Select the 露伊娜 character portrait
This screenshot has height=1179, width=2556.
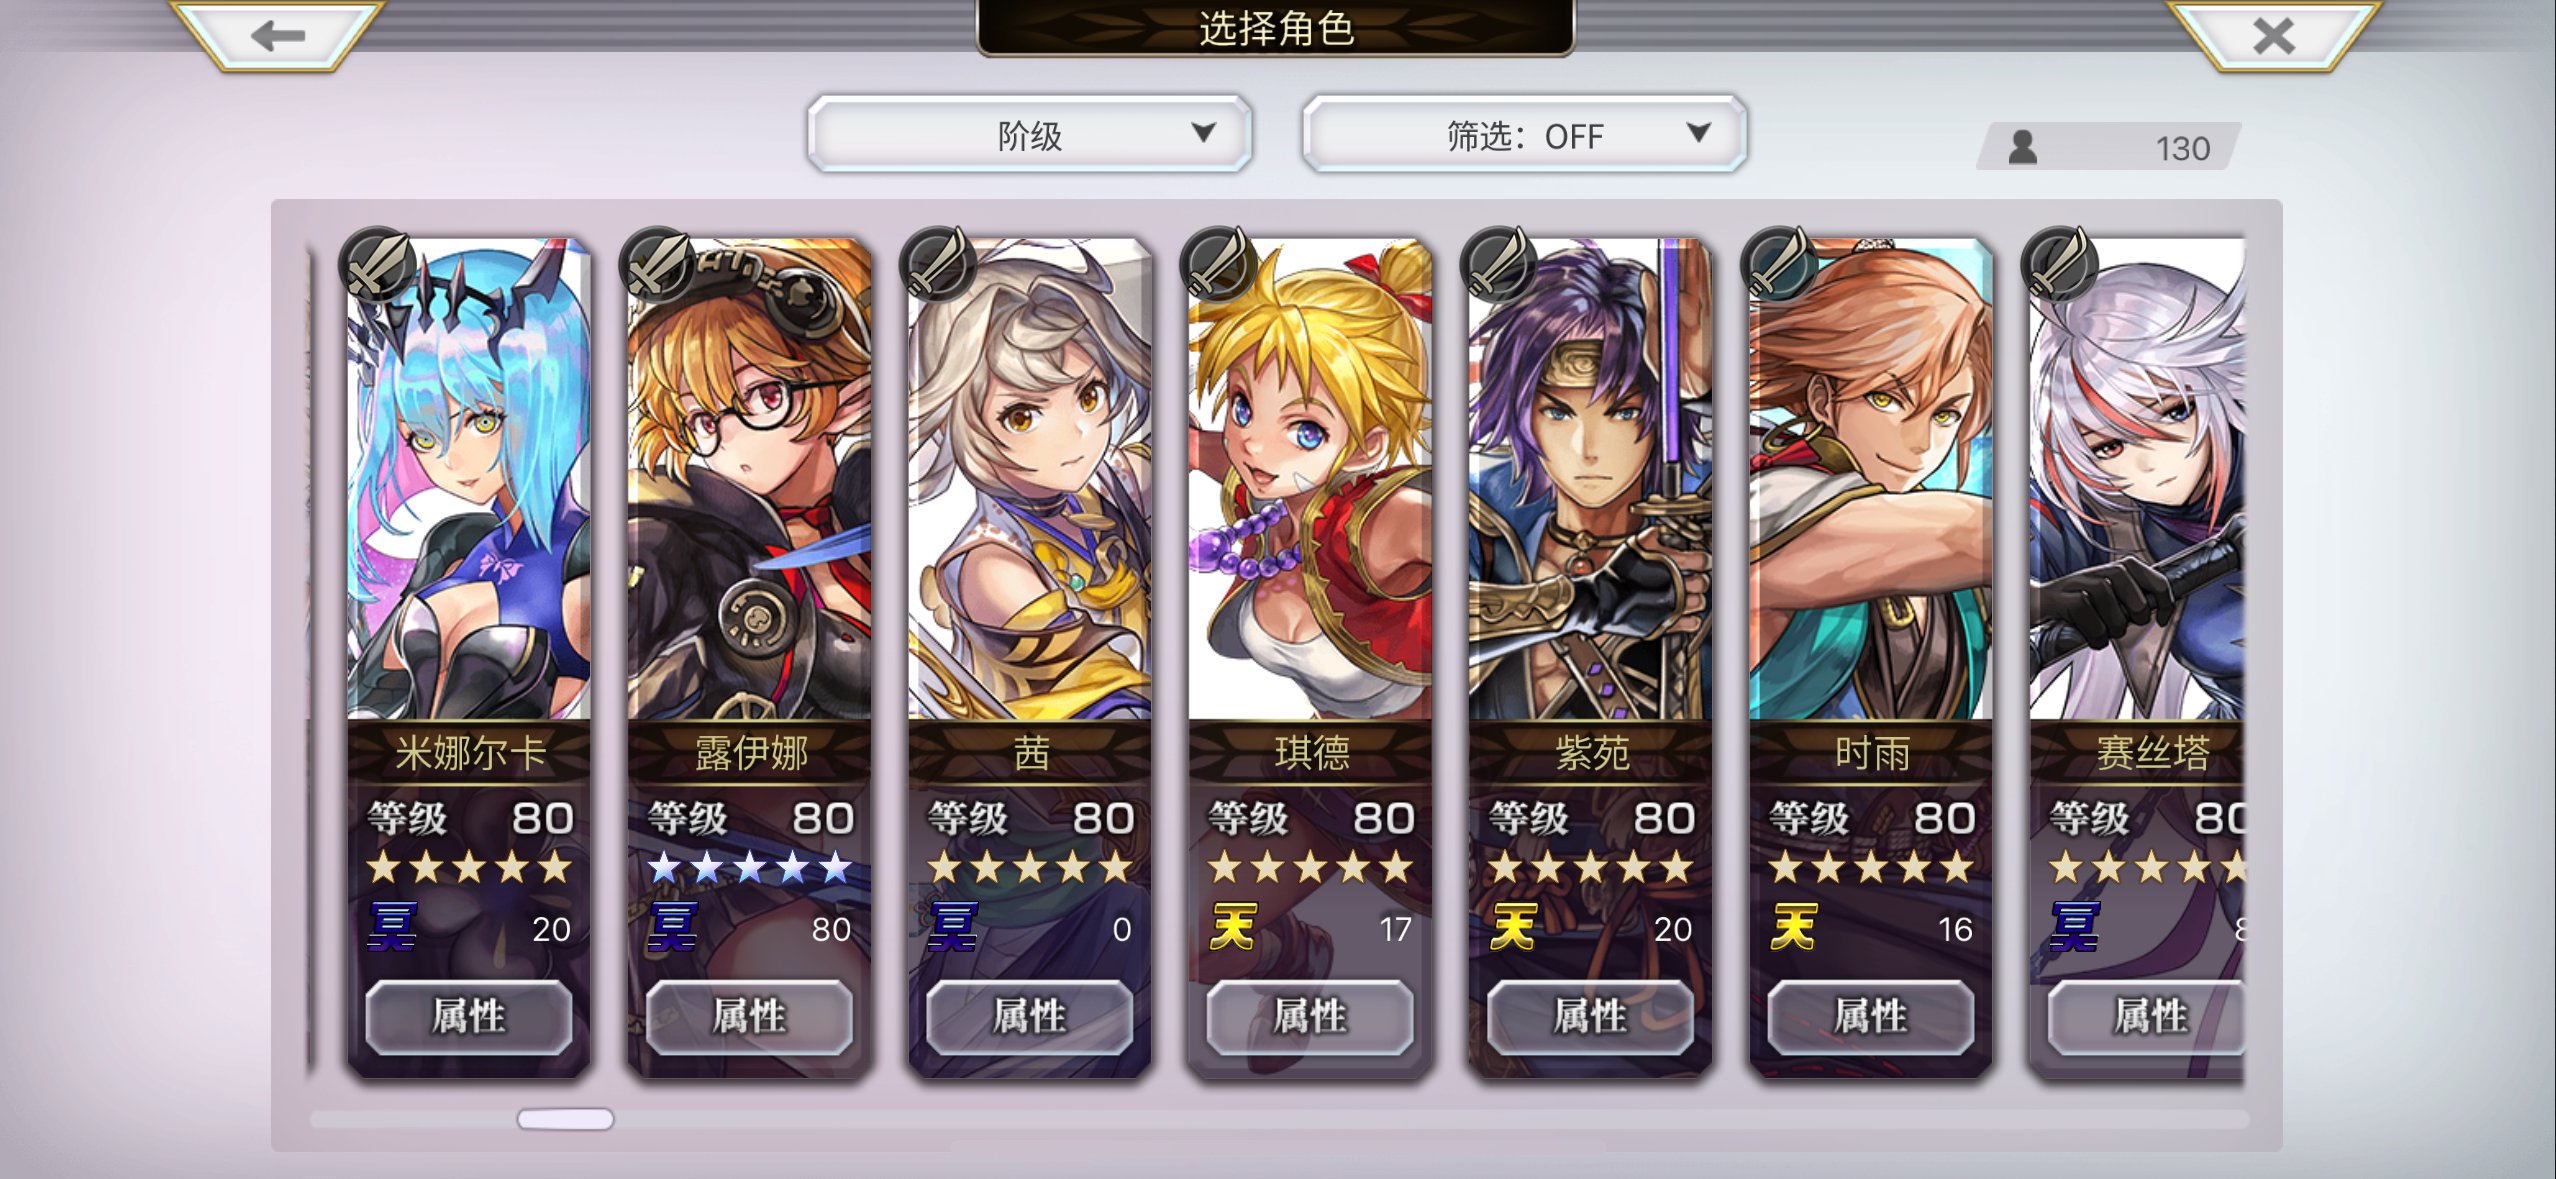tap(749, 479)
